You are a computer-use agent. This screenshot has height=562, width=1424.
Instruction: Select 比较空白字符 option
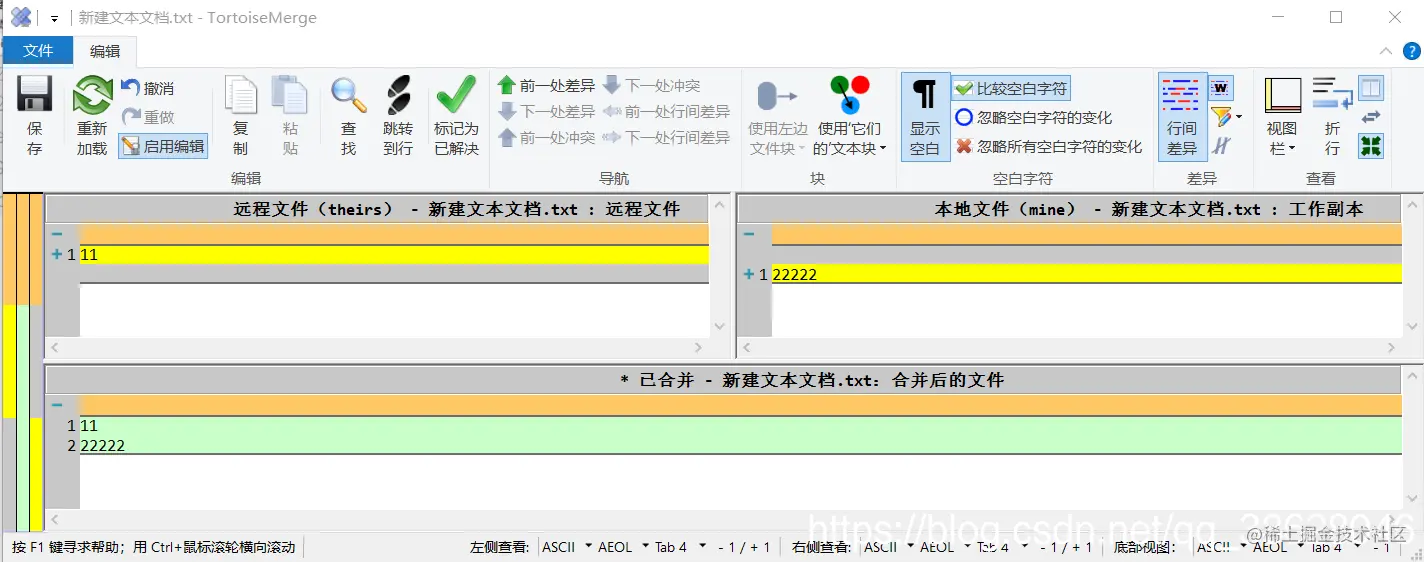[x=1010, y=89]
